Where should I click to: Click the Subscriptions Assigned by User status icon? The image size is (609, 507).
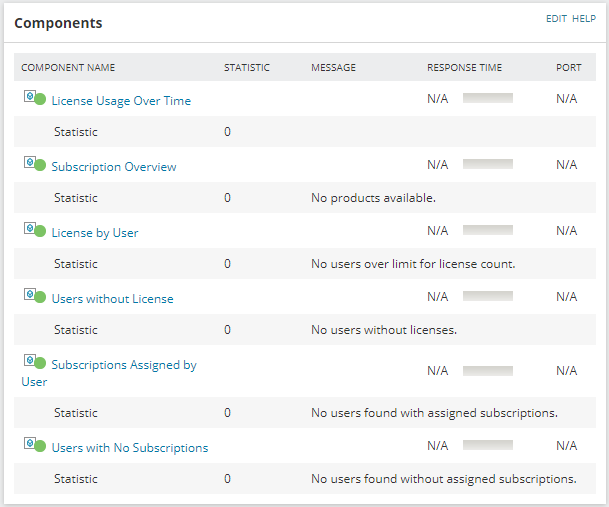pyautogui.click(x=34, y=362)
